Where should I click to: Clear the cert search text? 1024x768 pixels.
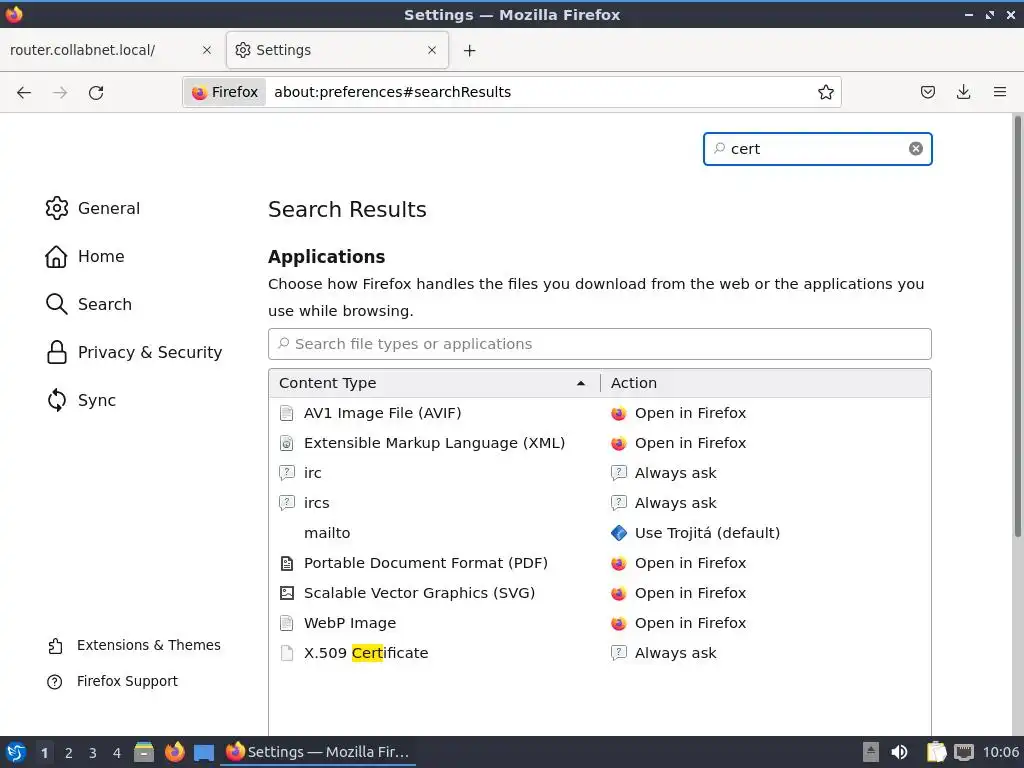[915, 149]
